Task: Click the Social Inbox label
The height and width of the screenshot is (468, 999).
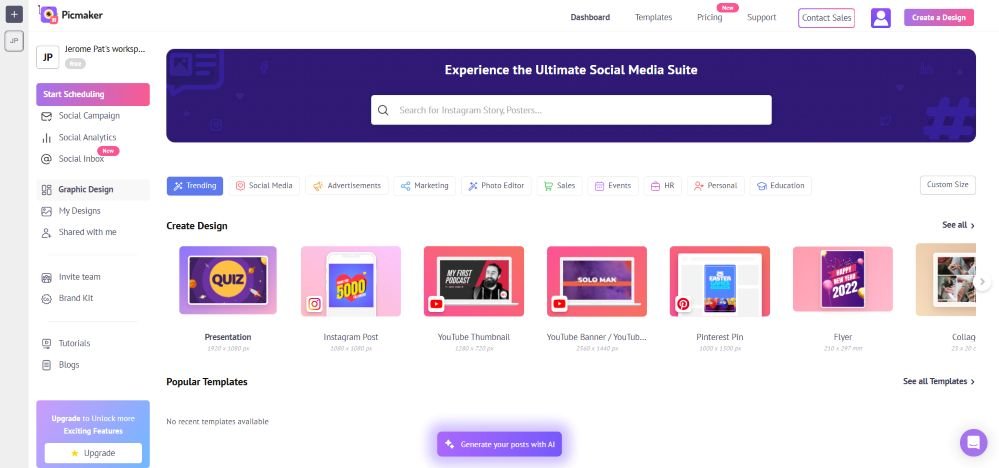Action: coord(82,159)
